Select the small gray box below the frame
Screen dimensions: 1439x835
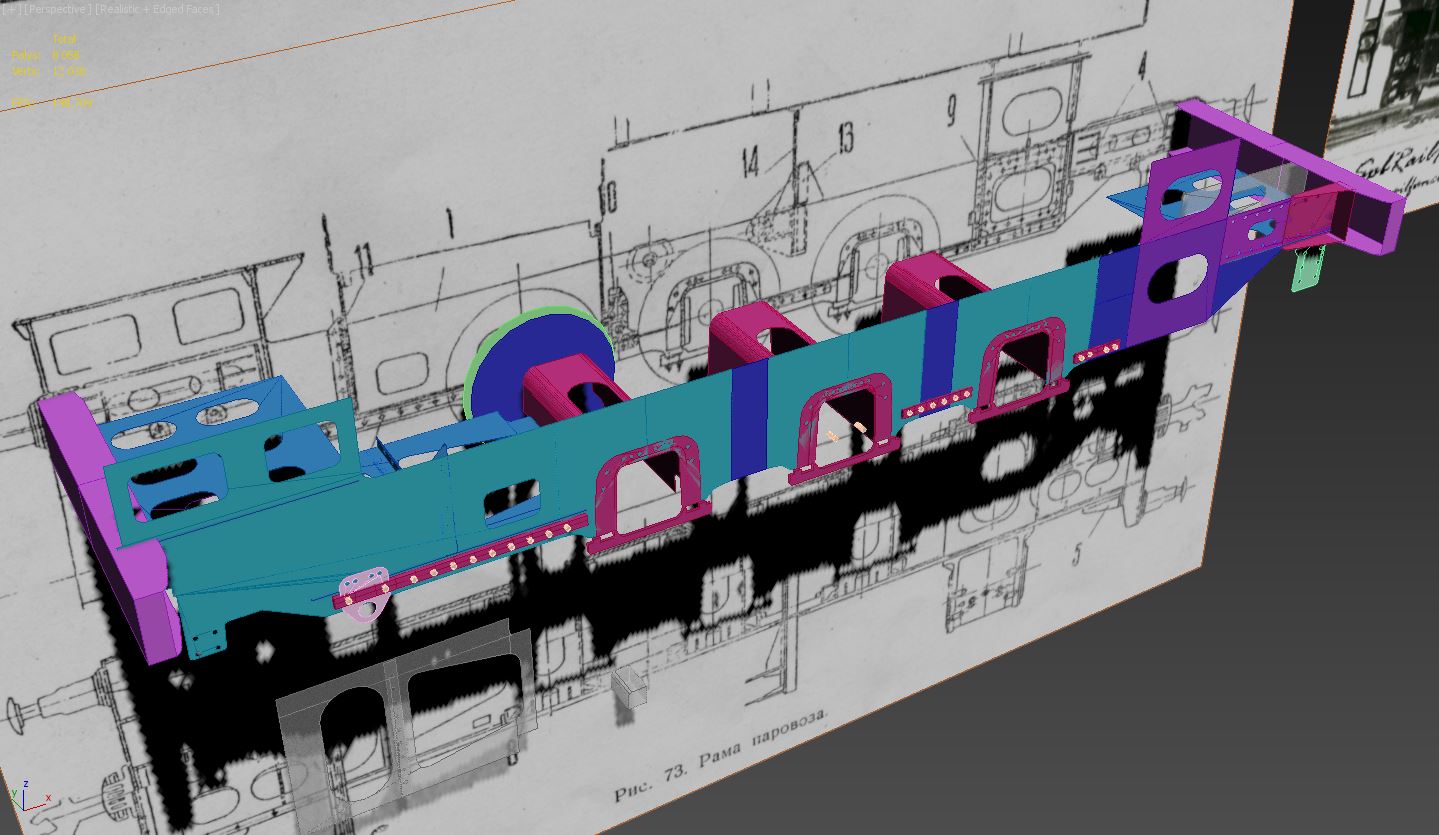click(630, 688)
